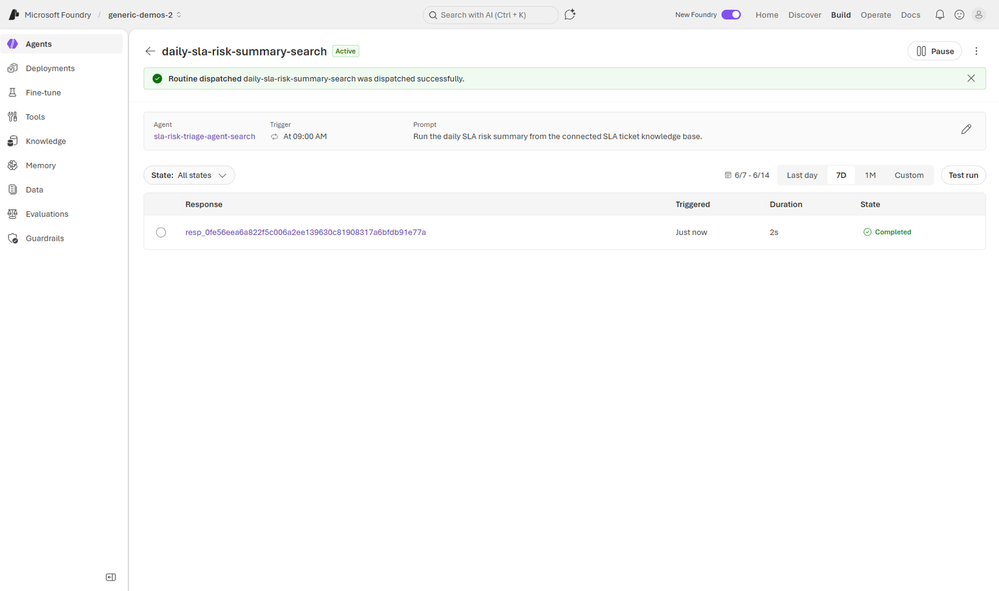Open the Docs nav item
This screenshot has height=591, width=999.
click(910, 15)
